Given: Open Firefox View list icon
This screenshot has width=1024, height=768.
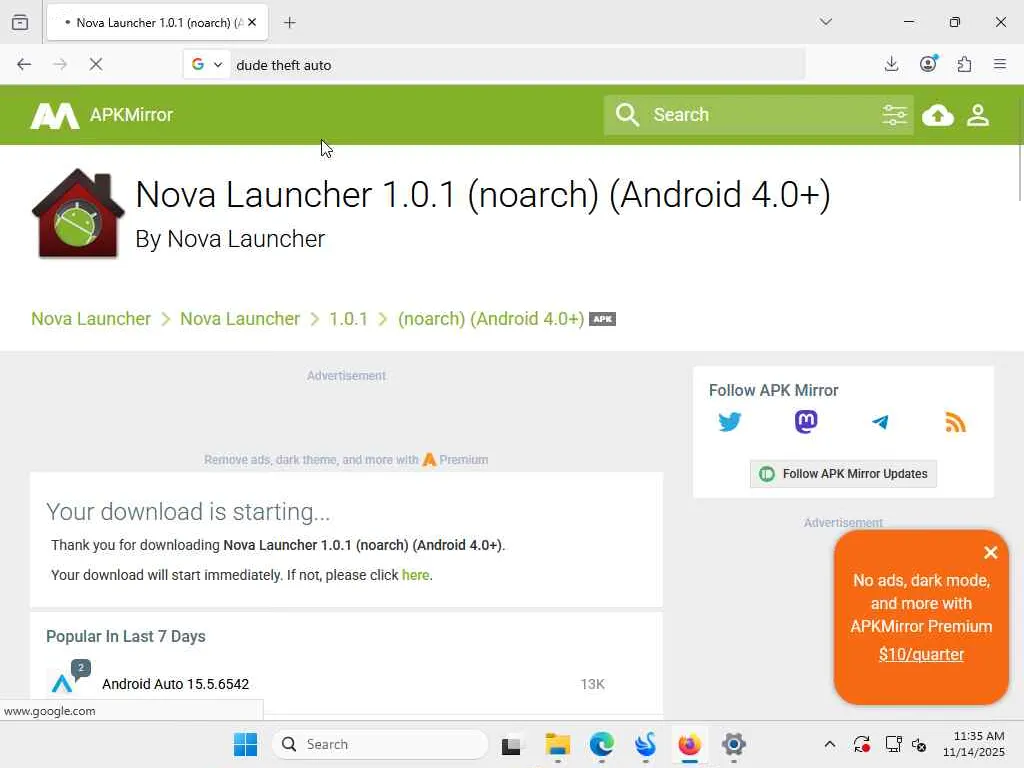Looking at the screenshot, I should 20,22.
